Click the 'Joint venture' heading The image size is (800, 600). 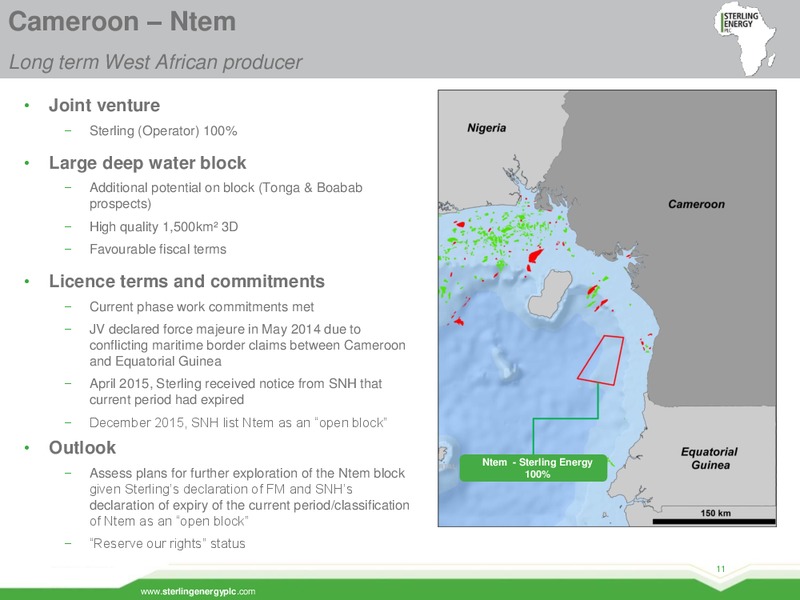pyautogui.click(x=104, y=105)
